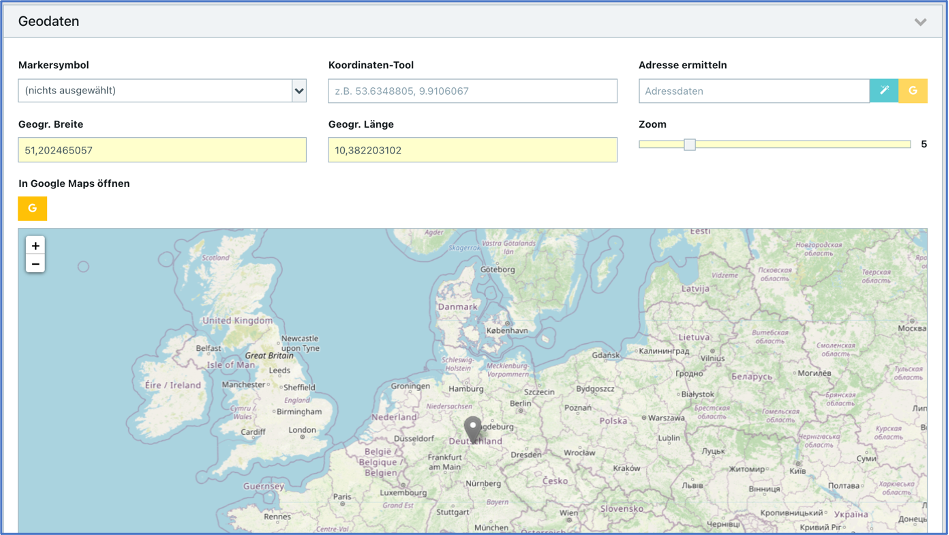This screenshot has width=949, height=535.
Task: Click the Geogr. Breite field
Action: (162, 150)
